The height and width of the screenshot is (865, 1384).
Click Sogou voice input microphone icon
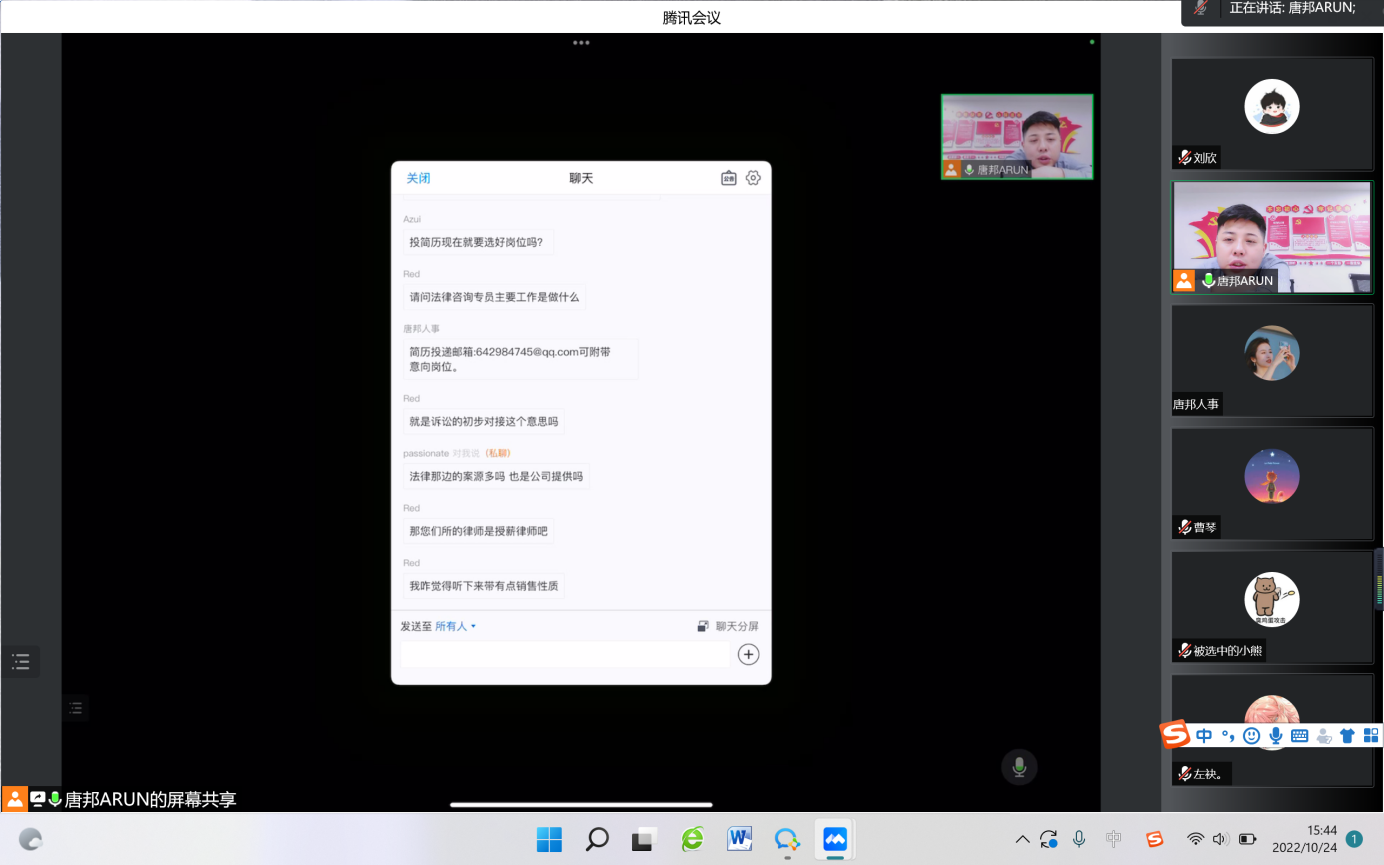[x=1275, y=736]
